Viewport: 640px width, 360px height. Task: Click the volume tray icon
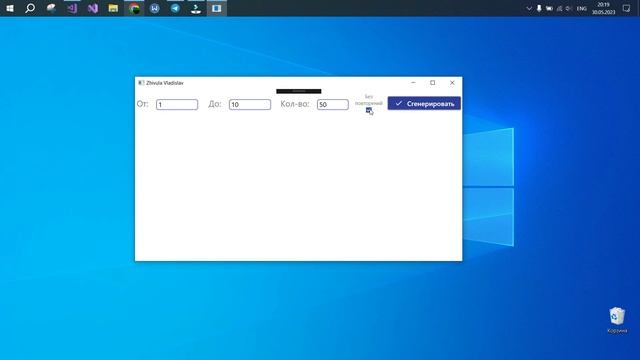point(569,8)
